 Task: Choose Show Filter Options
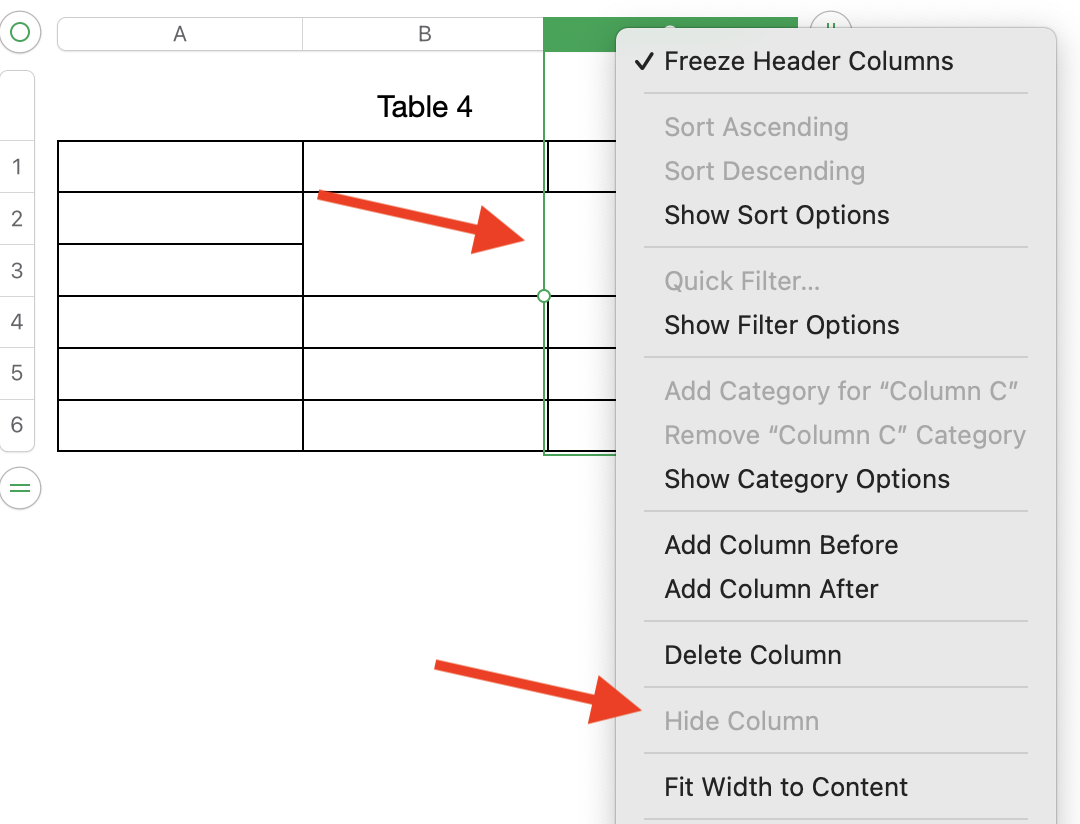pyautogui.click(x=781, y=325)
